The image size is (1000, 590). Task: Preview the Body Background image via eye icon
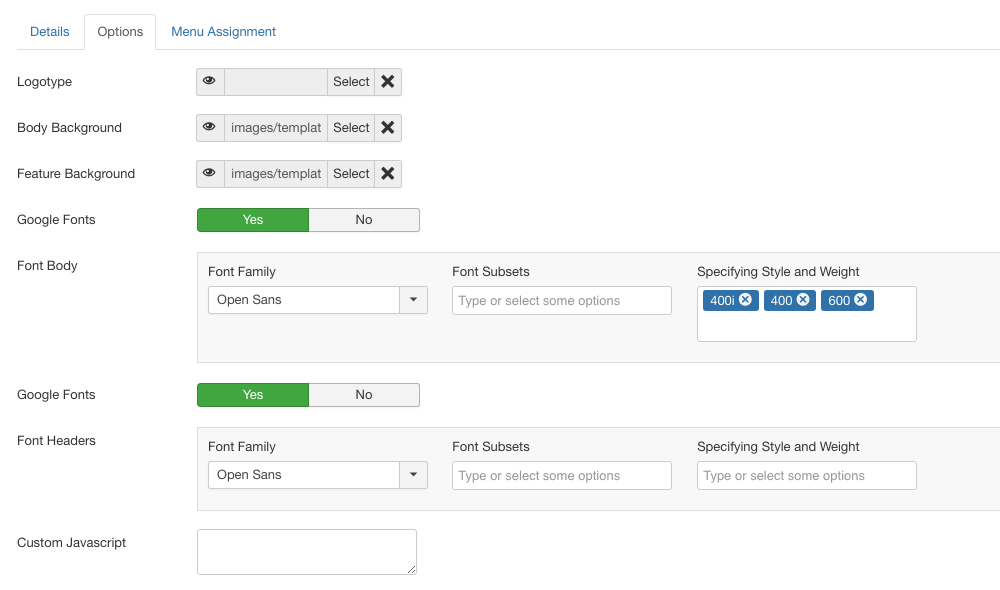click(210, 128)
